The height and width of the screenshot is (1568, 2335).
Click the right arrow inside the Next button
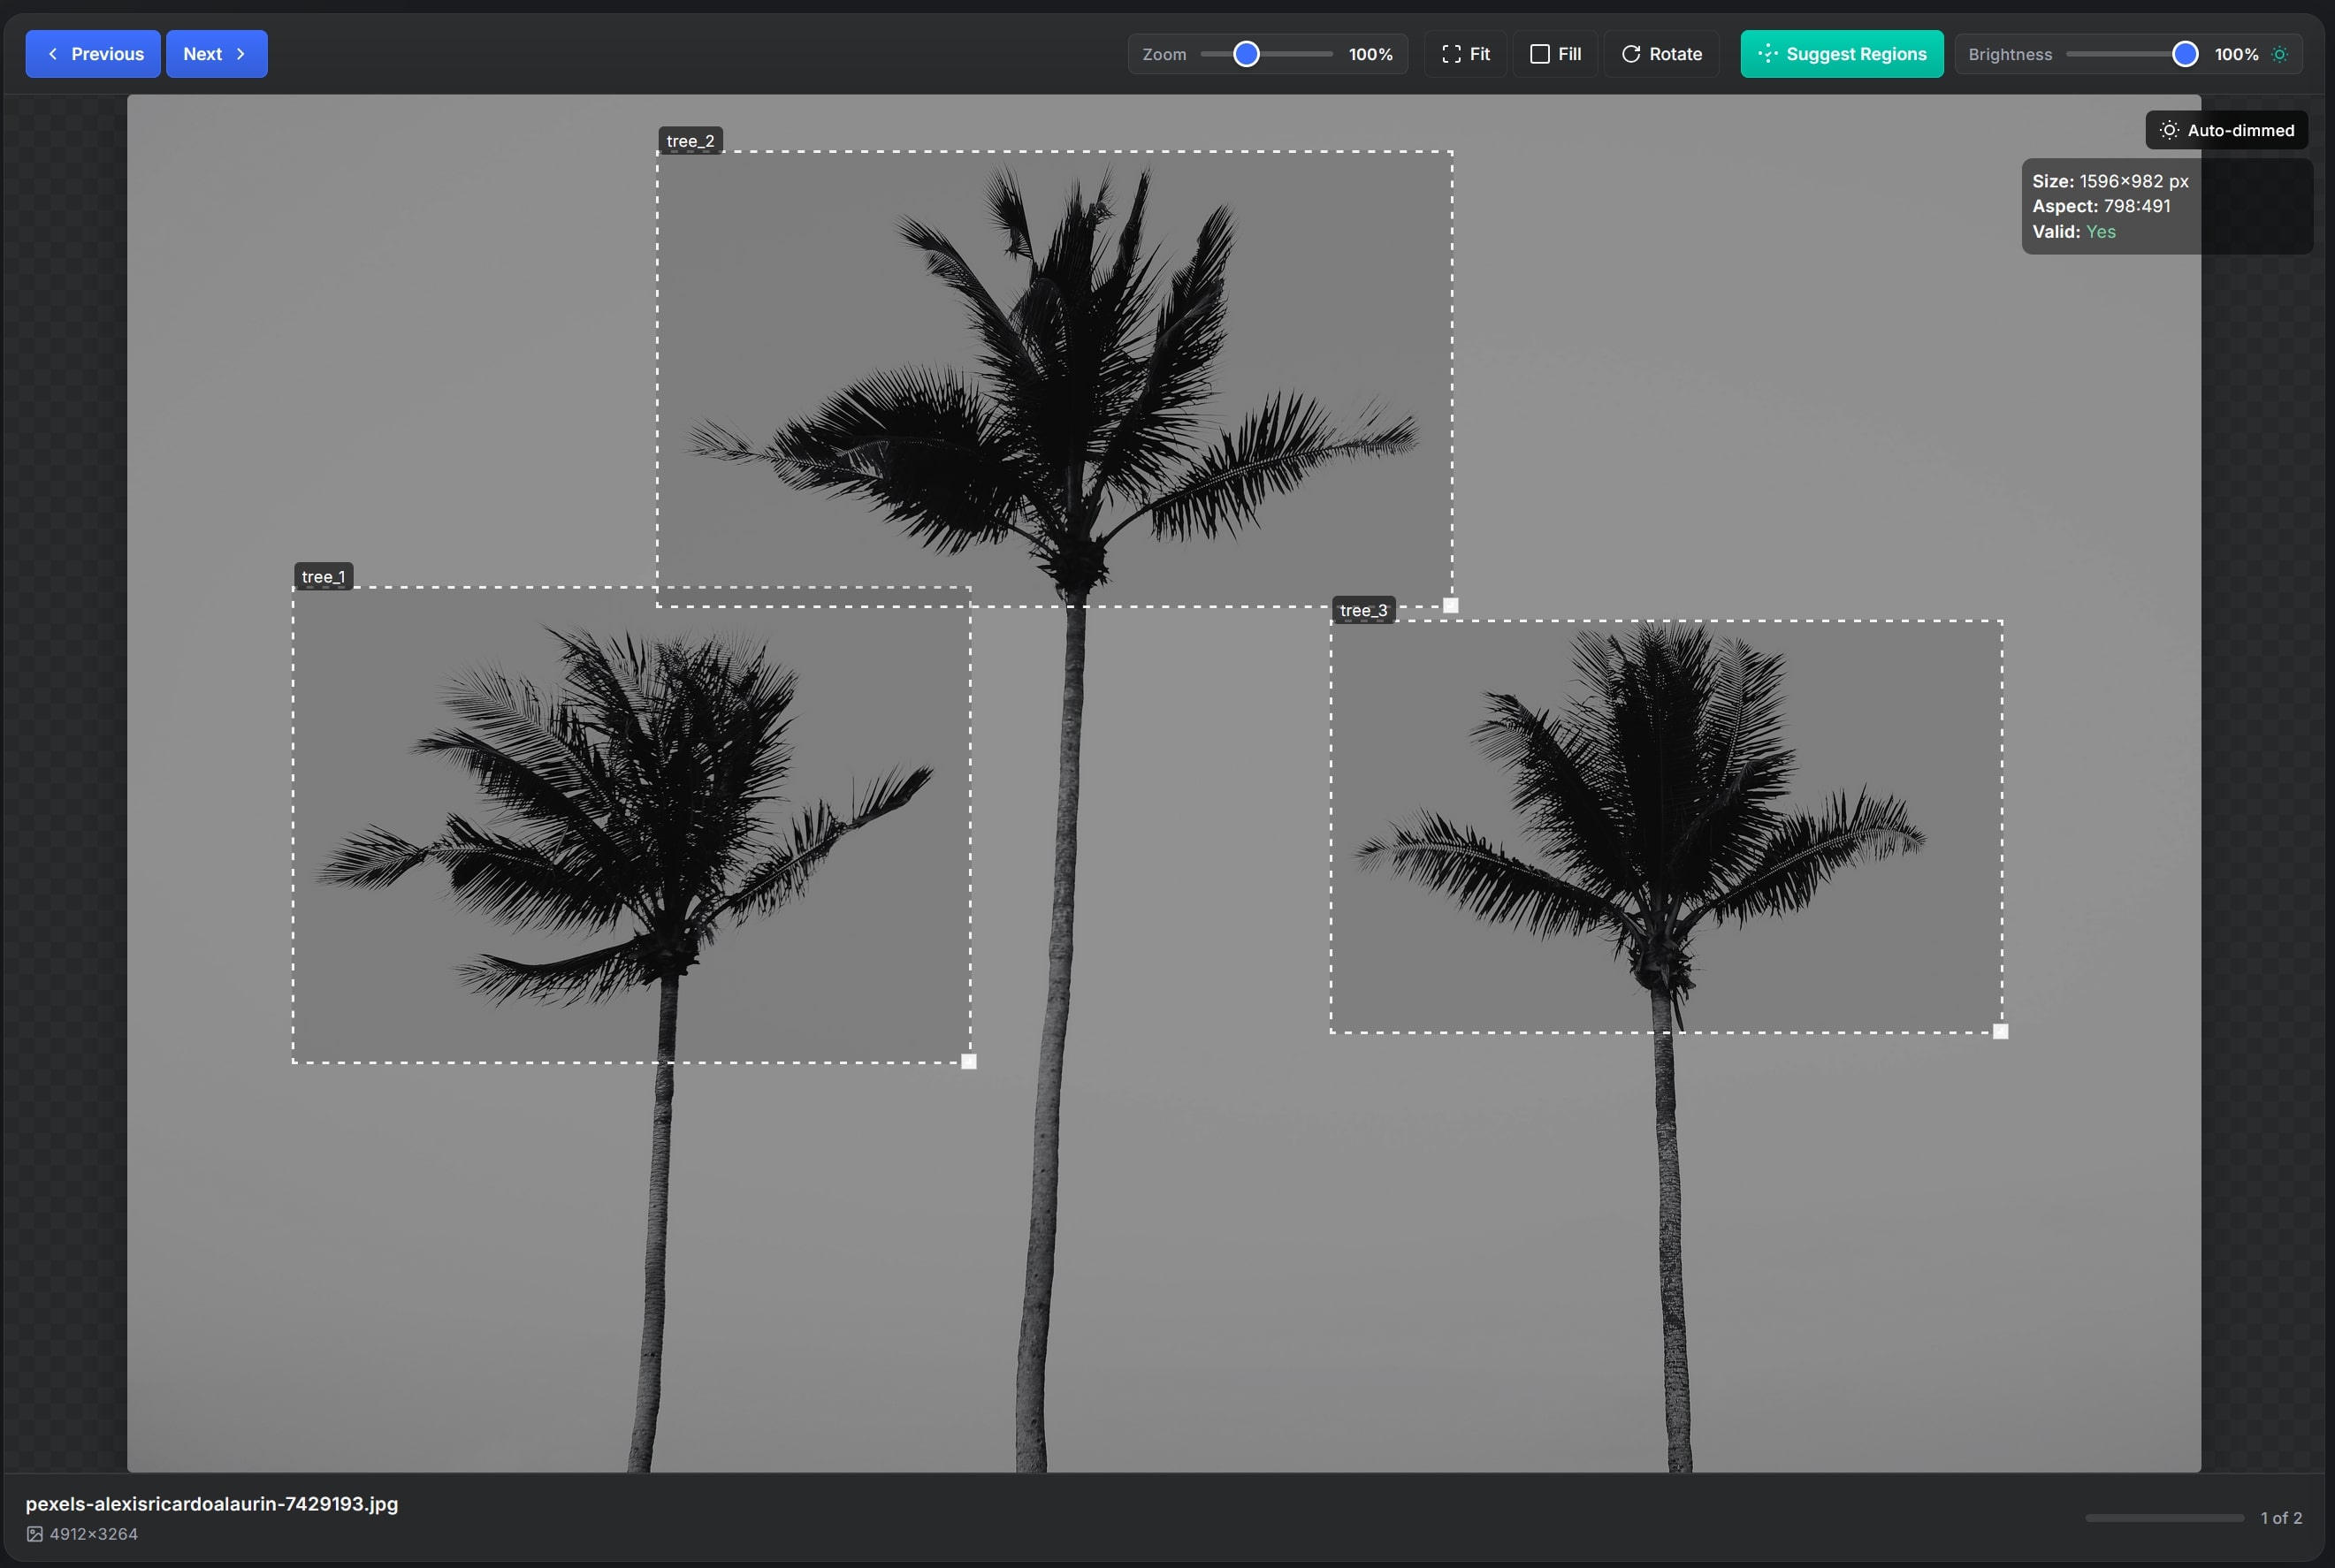pos(241,54)
